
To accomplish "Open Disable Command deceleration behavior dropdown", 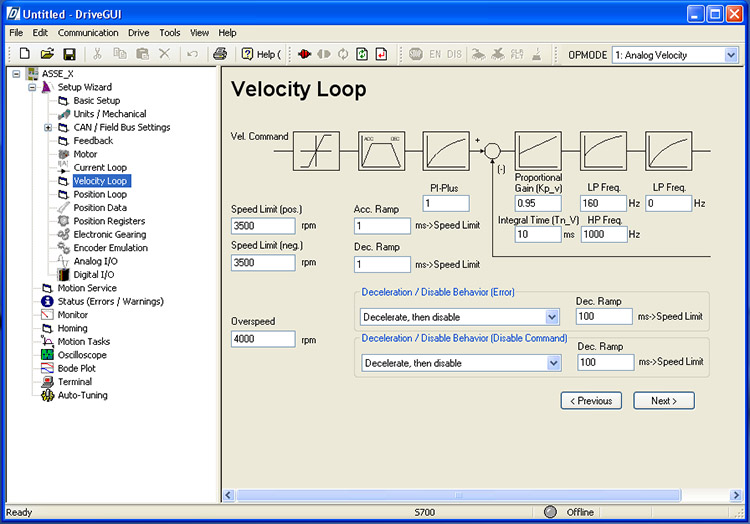I will click(553, 363).
